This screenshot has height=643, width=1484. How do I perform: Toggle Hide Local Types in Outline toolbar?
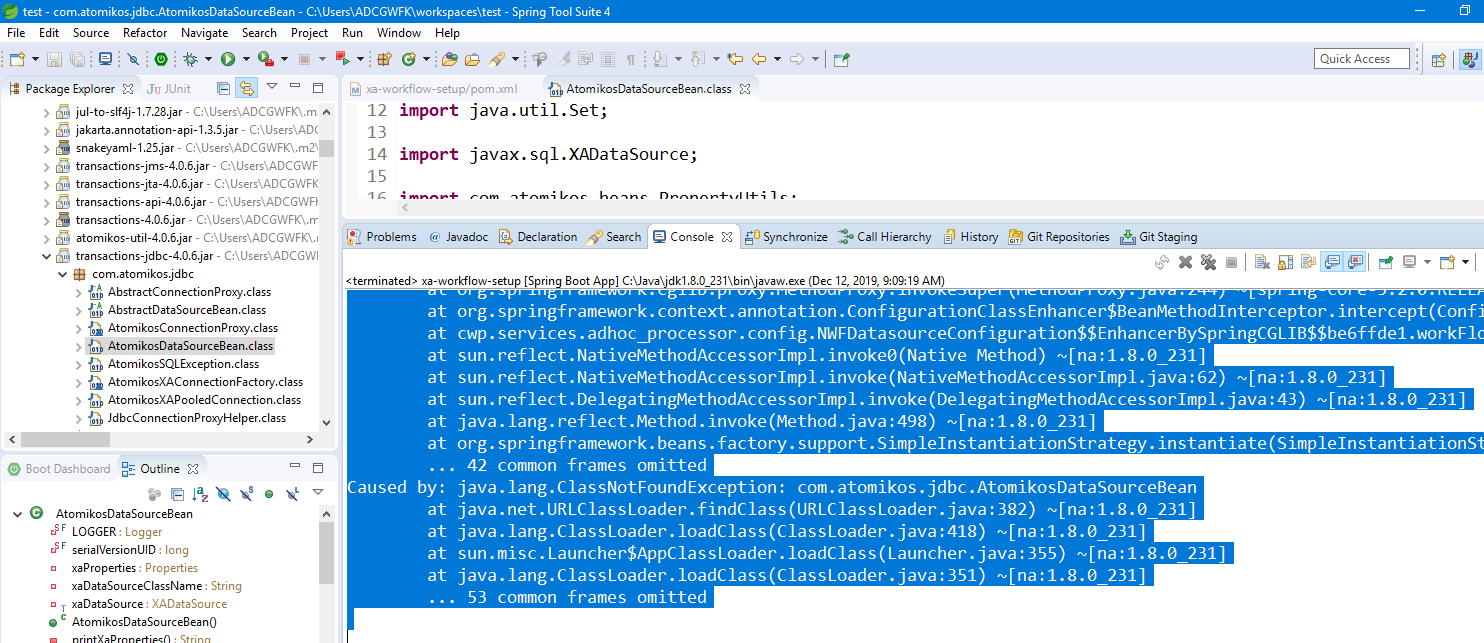[292, 494]
